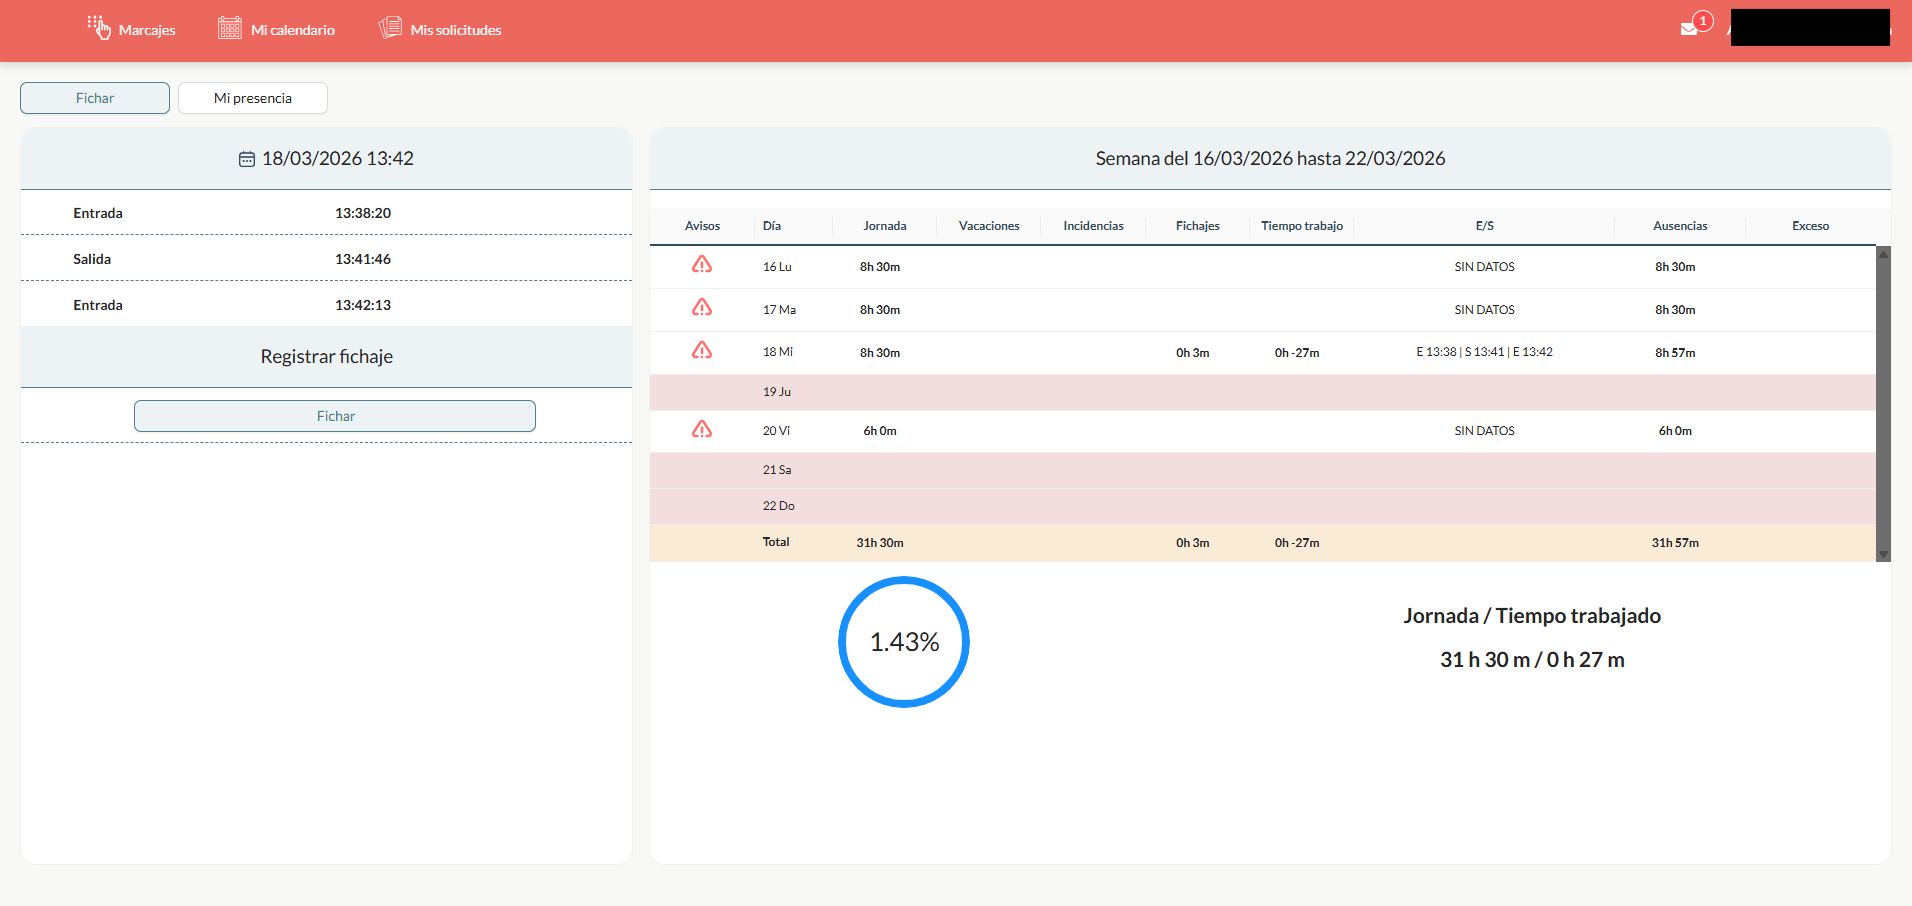Click the Marcajes hand icon
The image size is (1912, 906).
click(x=98, y=28)
